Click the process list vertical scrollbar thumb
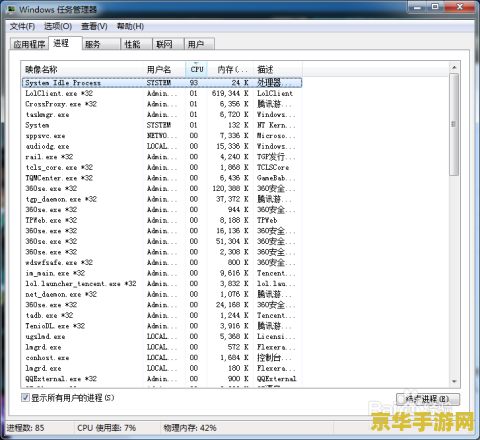The height and width of the screenshot is (440, 480). (454, 124)
